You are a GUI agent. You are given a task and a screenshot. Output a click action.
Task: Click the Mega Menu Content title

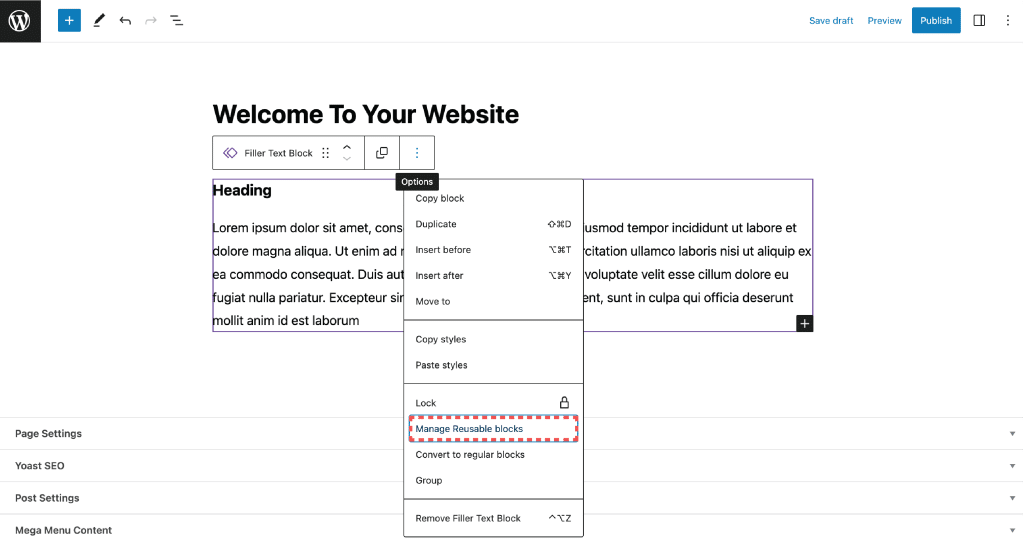click(x=63, y=530)
